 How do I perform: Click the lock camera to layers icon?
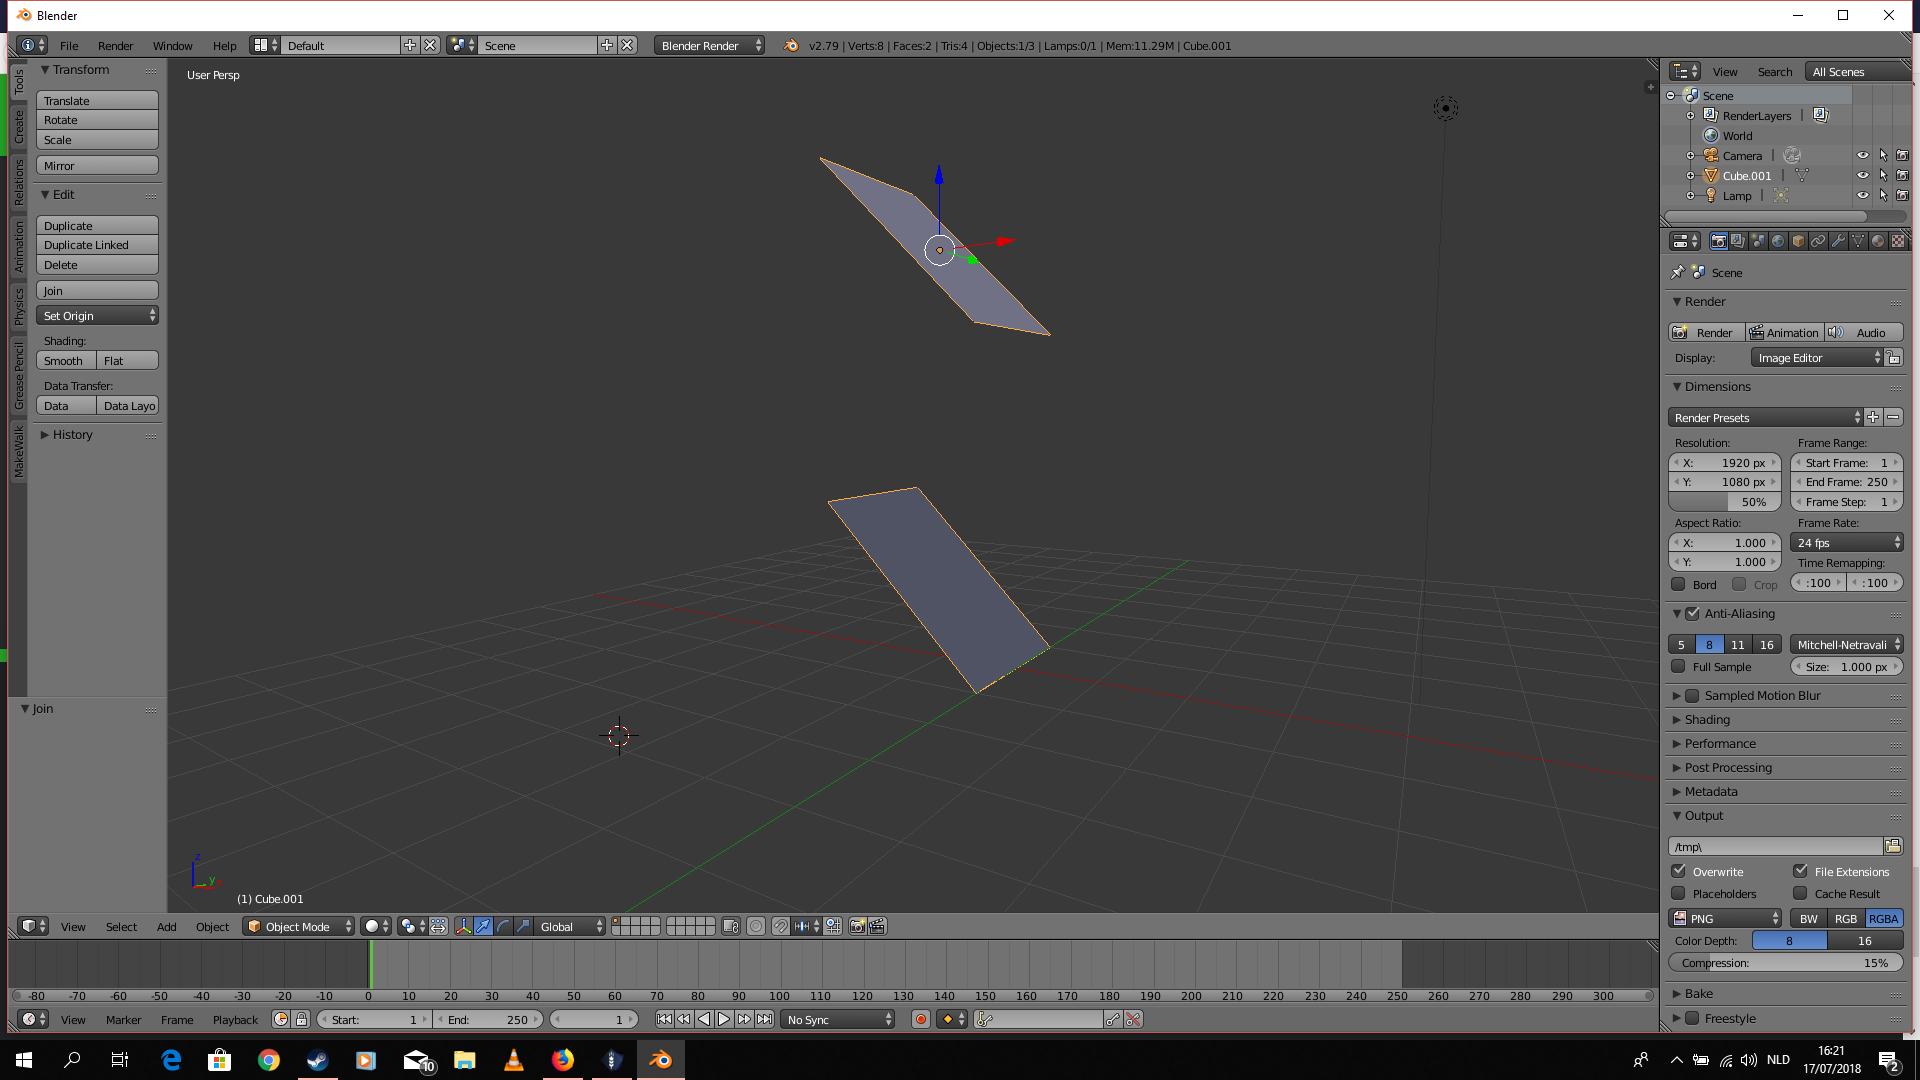(731, 927)
